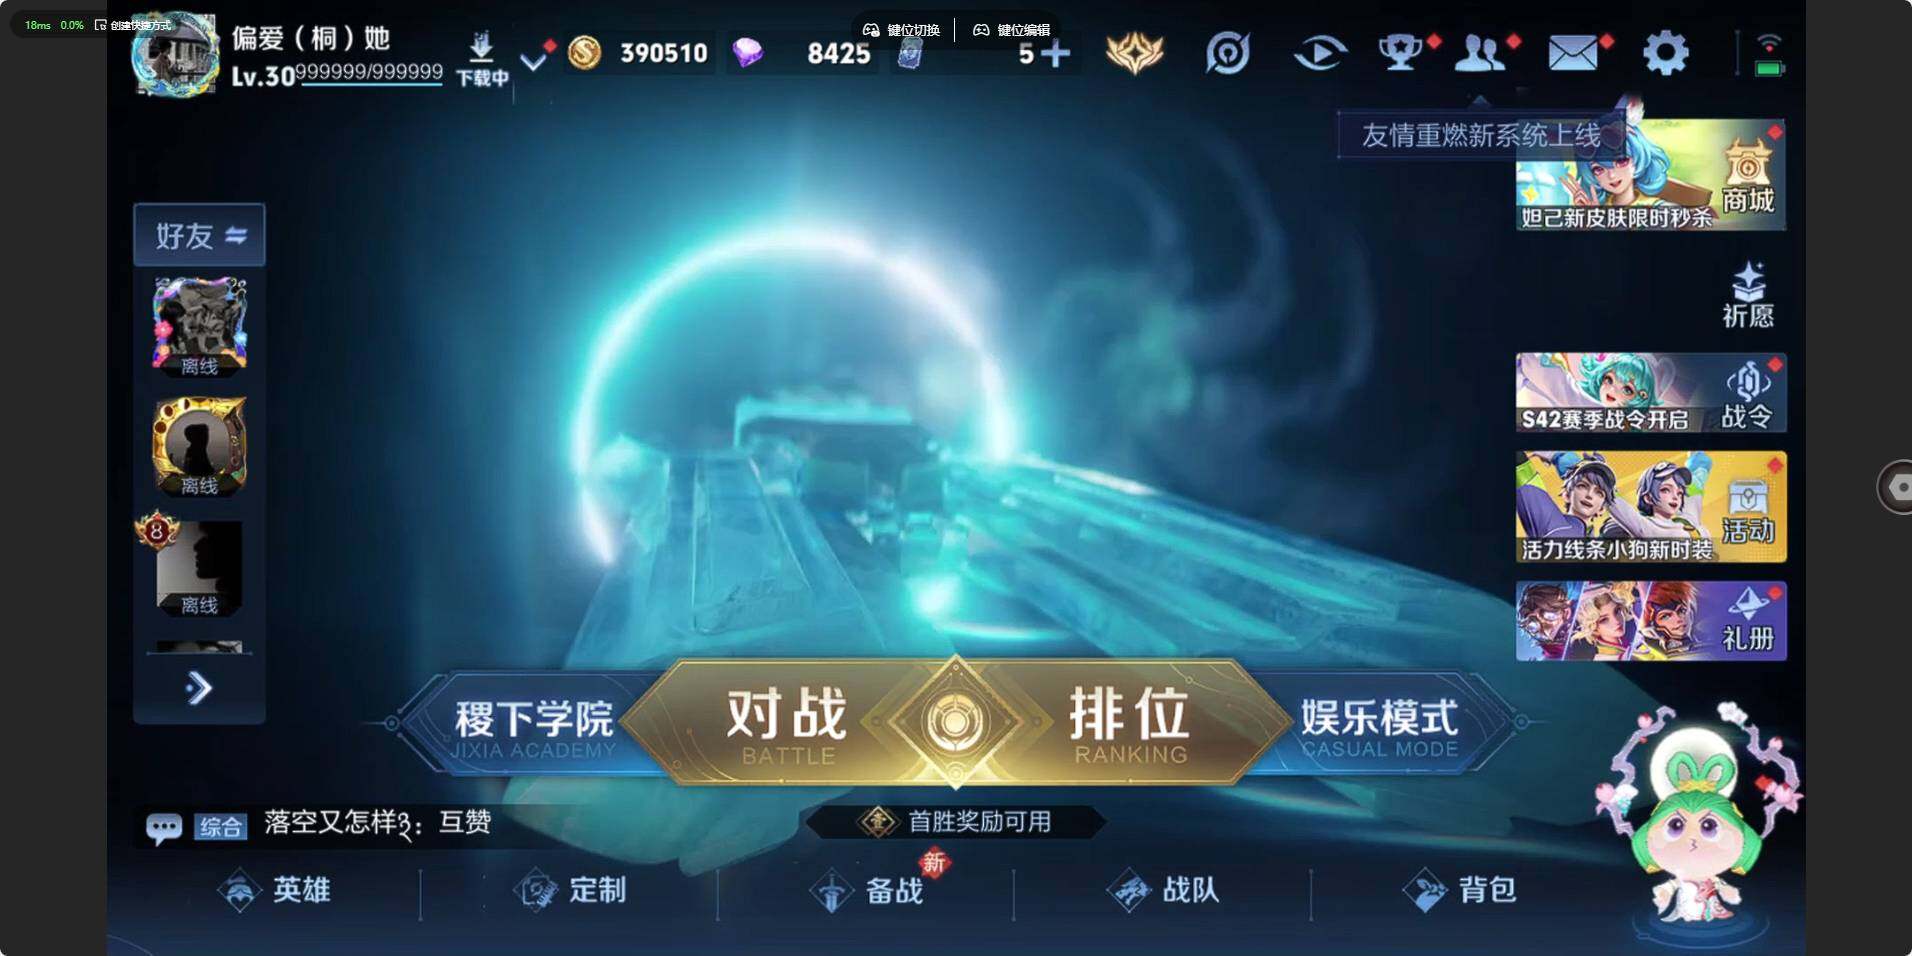1912x956 pixels.
Task: Expand friends panel with chevron arrow
Action: coord(199,688)
